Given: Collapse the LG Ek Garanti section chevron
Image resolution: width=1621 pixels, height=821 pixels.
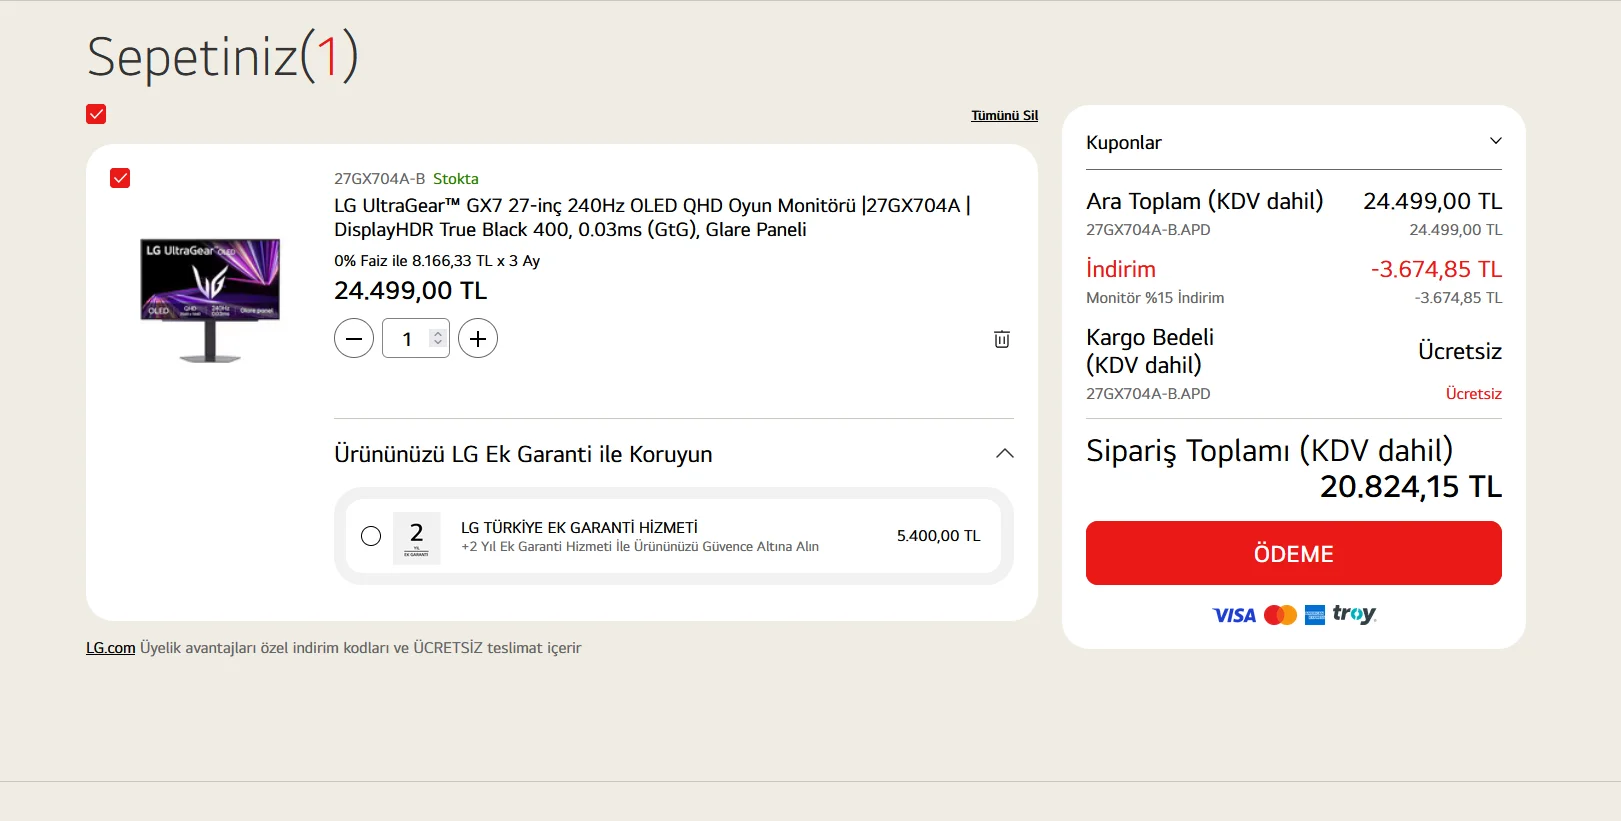Looking at the screenshot, I should tap(1005, 453).
